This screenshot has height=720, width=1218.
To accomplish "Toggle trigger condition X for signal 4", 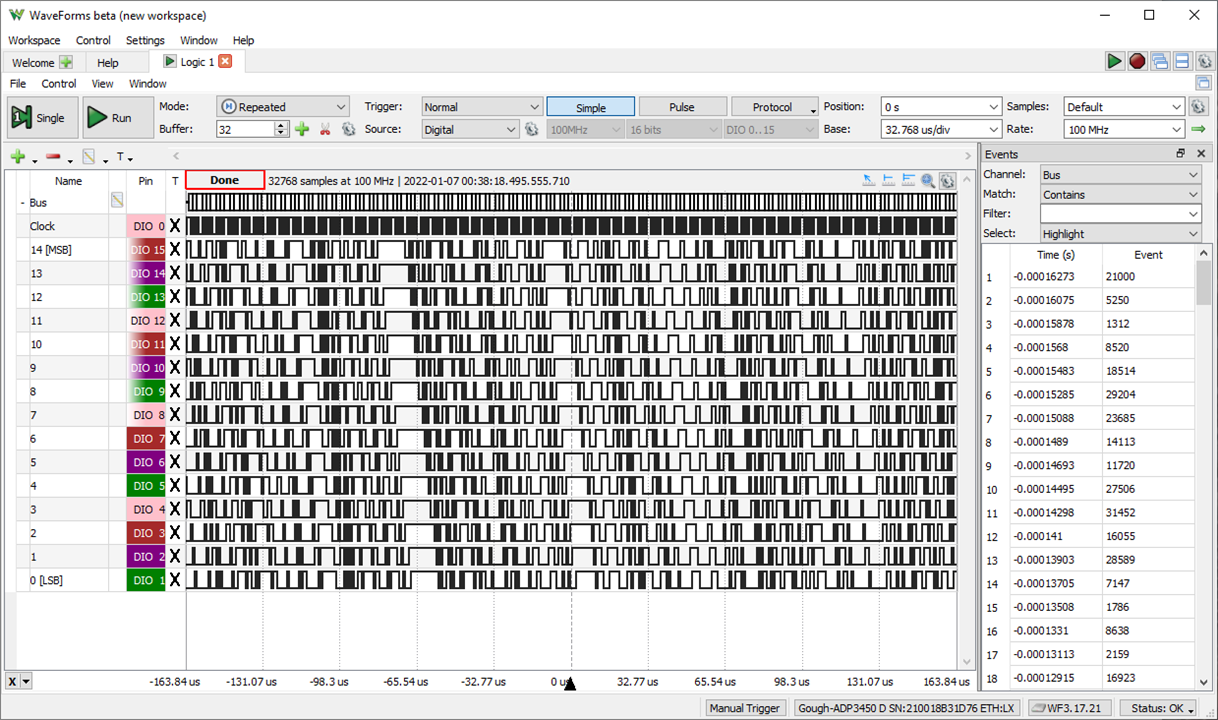I will click(x=175, y=485).
